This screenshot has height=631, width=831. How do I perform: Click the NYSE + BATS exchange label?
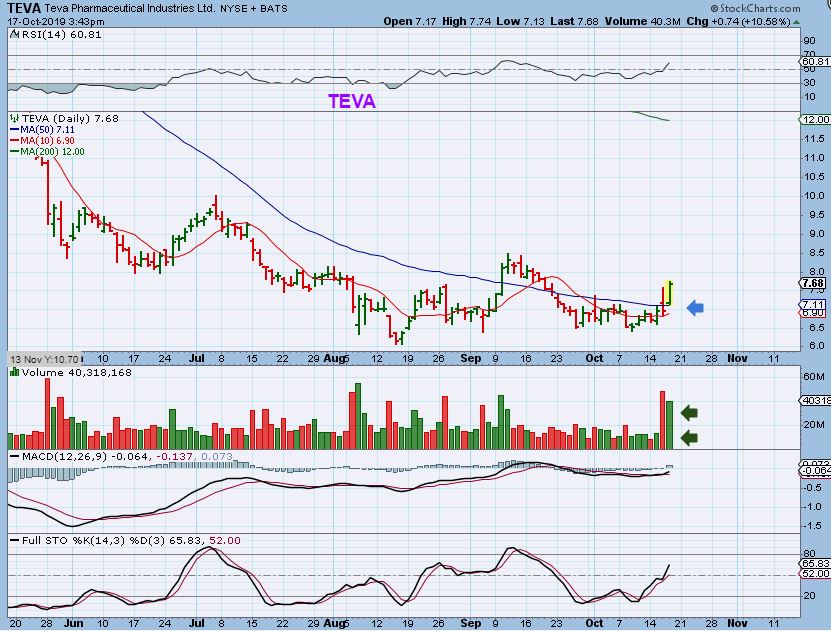pyautogui.click(x=254, y=8)
